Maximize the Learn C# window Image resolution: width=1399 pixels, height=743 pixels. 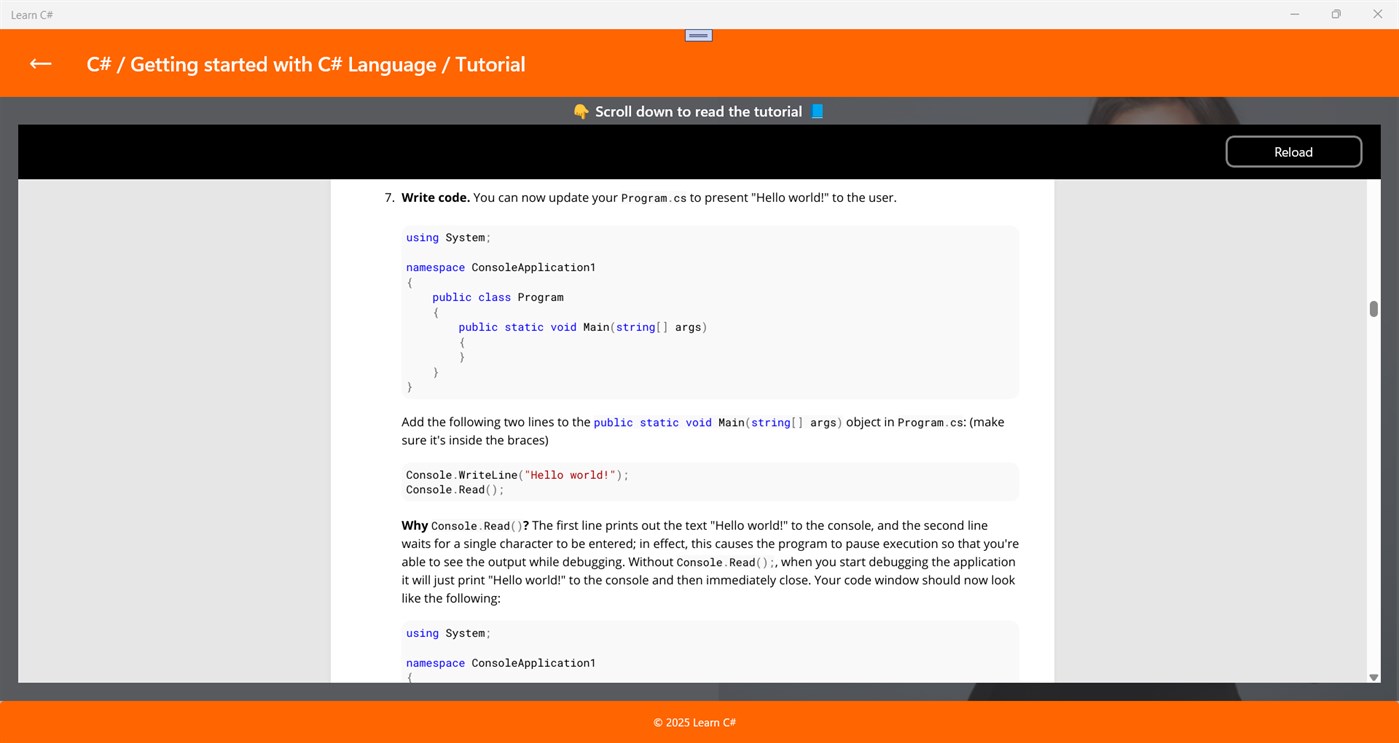(x=1336, y=14)
